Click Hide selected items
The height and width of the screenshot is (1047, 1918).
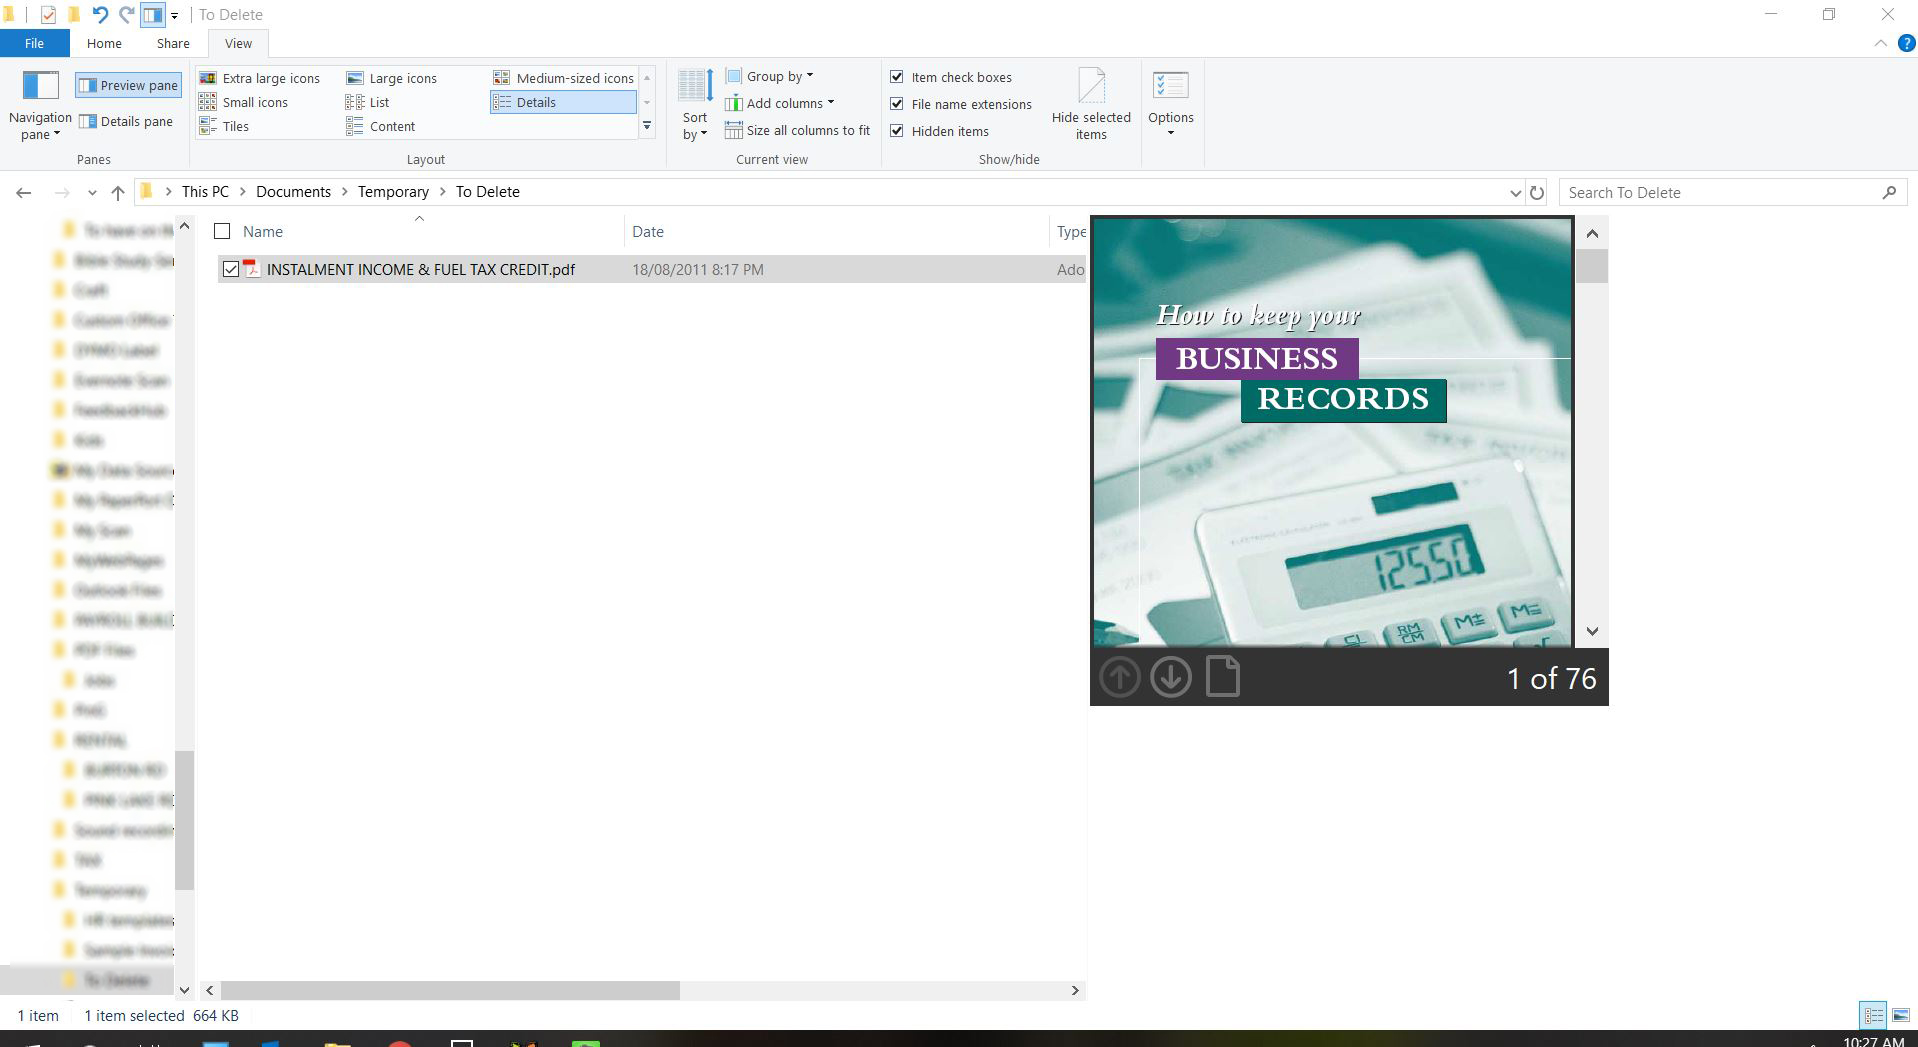(x=1090, y=103)
